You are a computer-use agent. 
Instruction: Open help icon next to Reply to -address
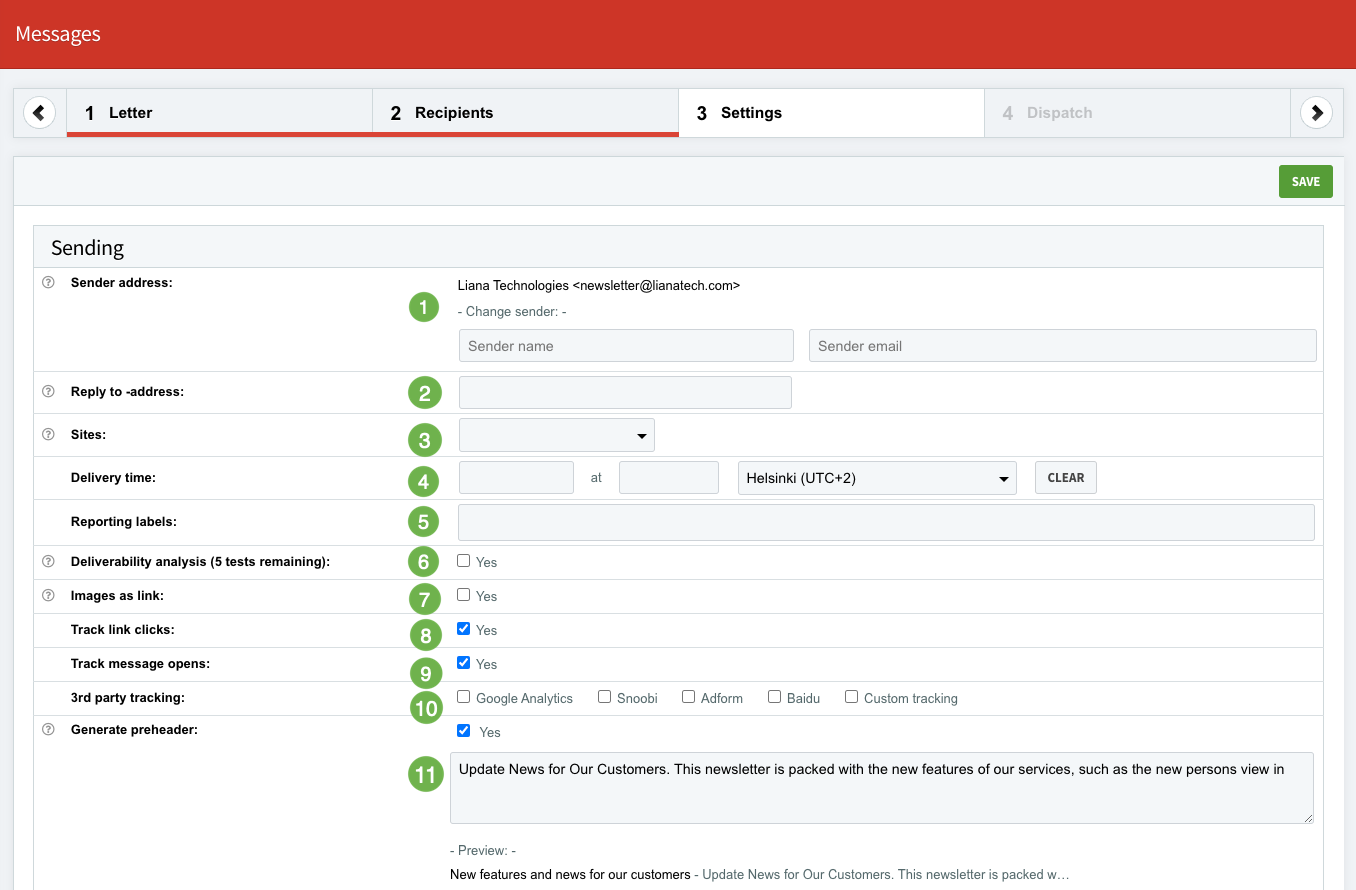pyautogui.click(x=48, y=392)
